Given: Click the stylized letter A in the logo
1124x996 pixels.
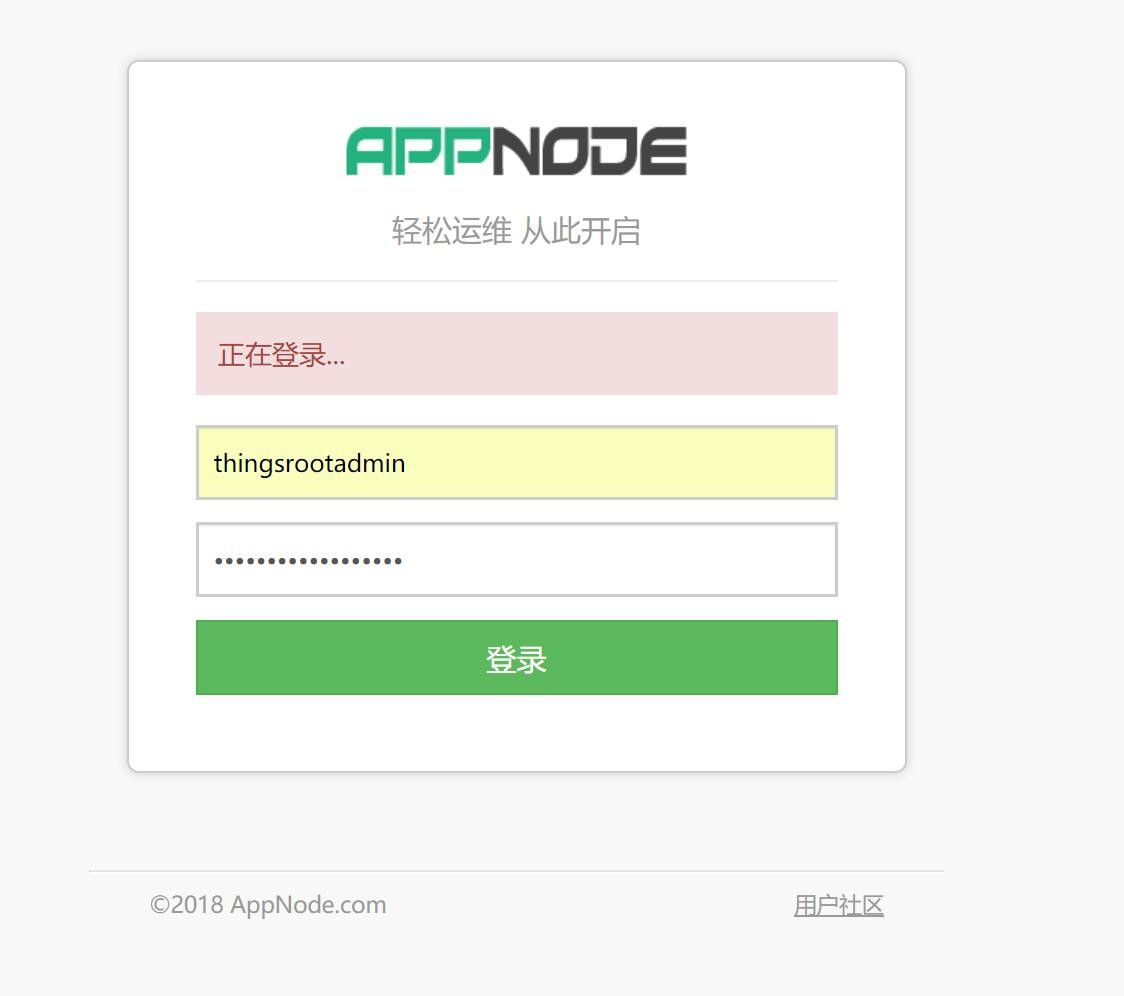Looking at the screenshot, I should 370,150.
